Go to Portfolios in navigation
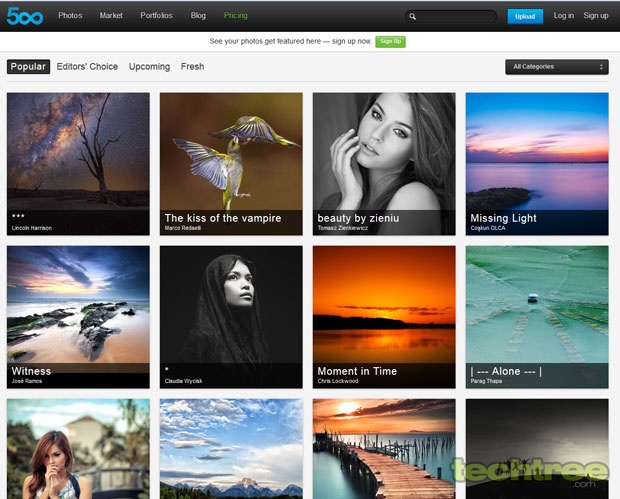This screenshot has height=499, width=620. coord(156,15)
